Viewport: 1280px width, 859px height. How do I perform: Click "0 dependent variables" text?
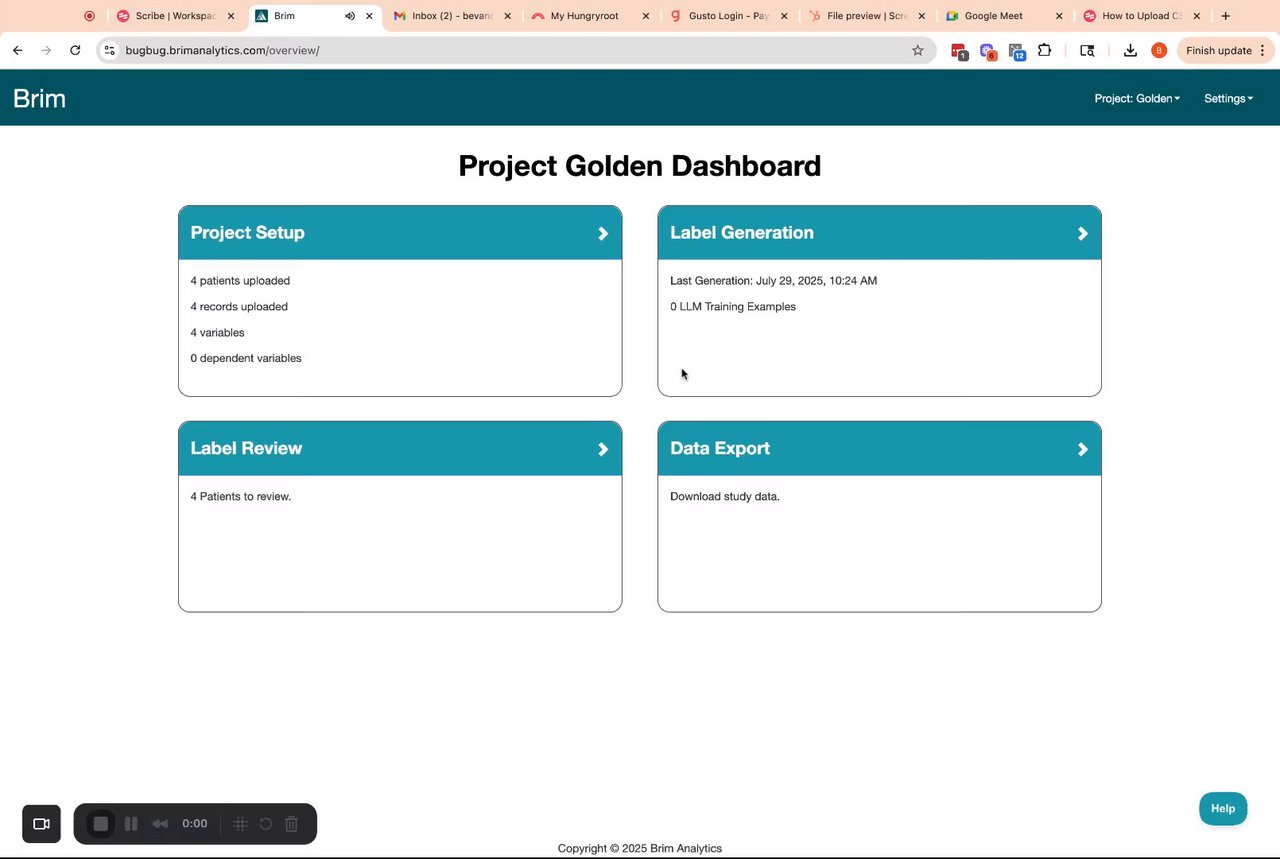[246, 358]
